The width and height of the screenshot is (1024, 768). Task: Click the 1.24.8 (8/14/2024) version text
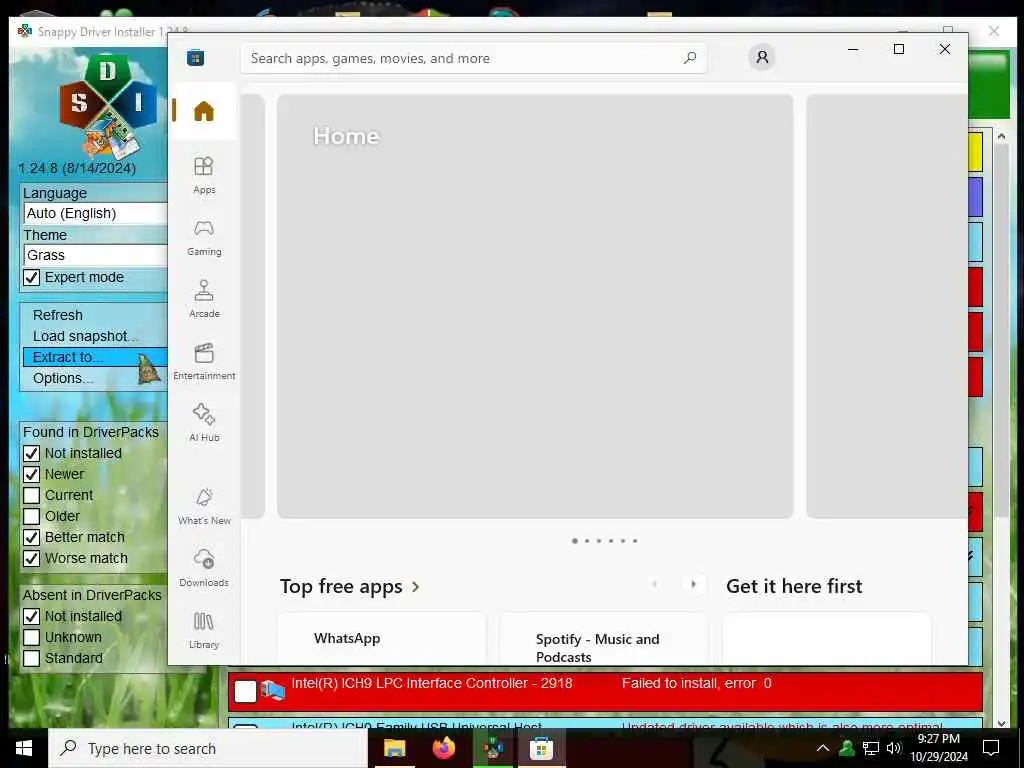coord(77,168)
